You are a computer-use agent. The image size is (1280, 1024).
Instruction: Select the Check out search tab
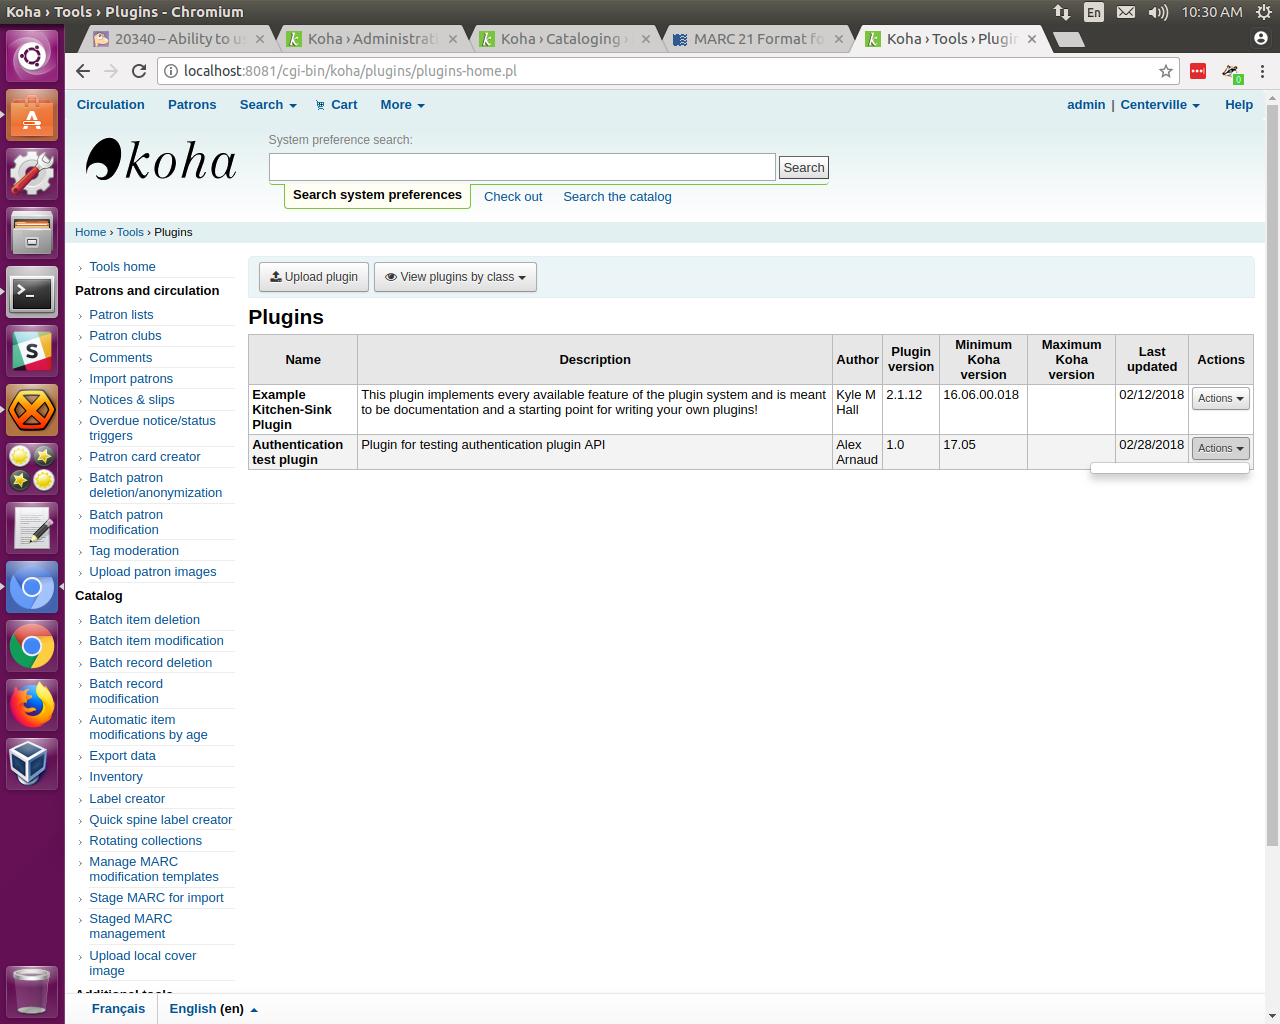click(513, 197)
